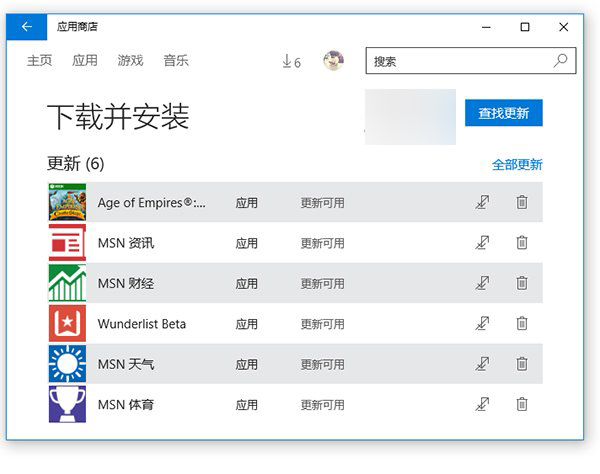Click the search magnifier icon
The height and width of the screenshot is (474, 600).
[x=561, y=60]
